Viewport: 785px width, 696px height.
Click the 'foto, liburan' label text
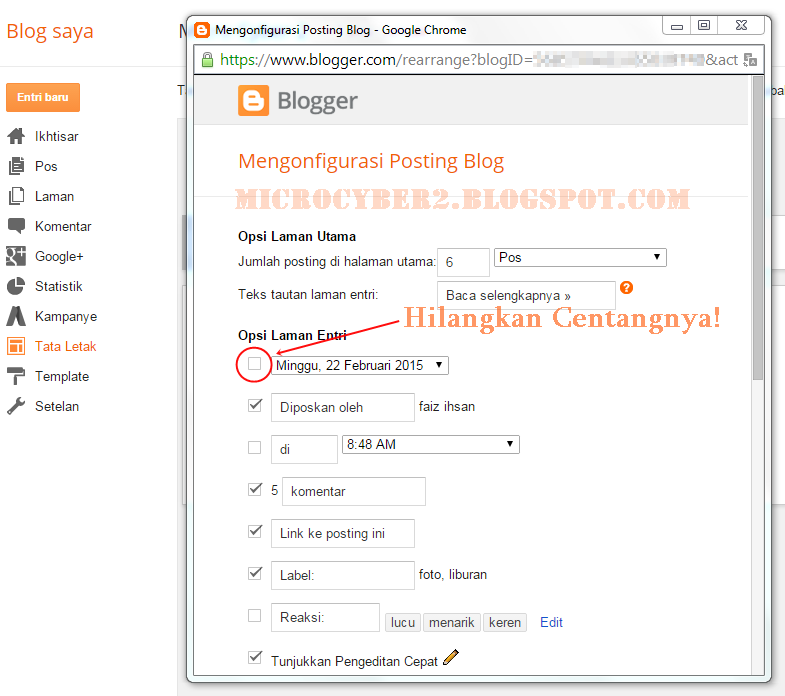click(453, 575)
